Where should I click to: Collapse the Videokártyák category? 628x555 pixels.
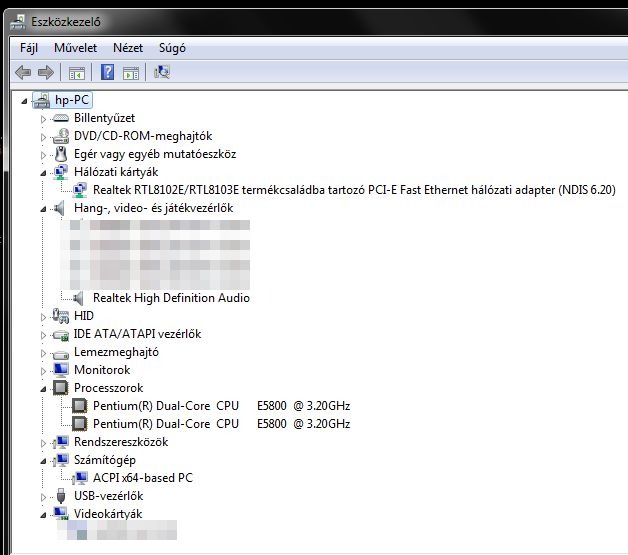point(43,515)
